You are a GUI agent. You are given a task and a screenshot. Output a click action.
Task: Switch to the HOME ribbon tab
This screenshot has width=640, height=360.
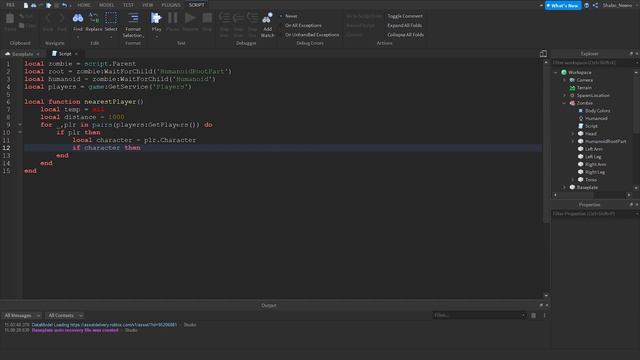(84, 5)
